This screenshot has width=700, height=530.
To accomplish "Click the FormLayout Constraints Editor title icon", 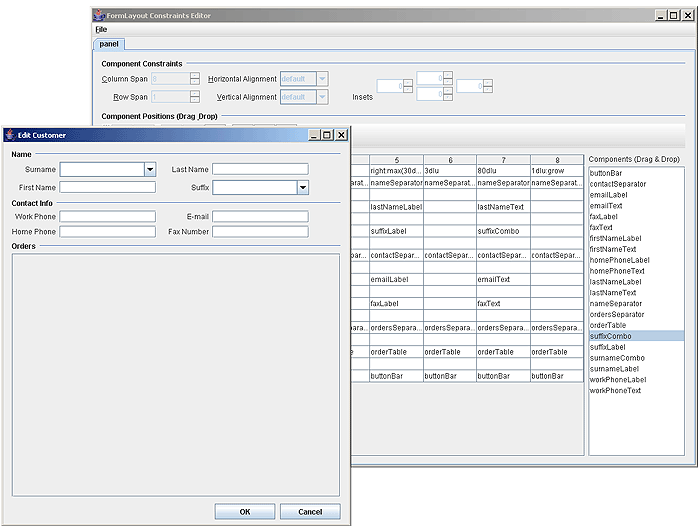I will [x=99, y=15].
